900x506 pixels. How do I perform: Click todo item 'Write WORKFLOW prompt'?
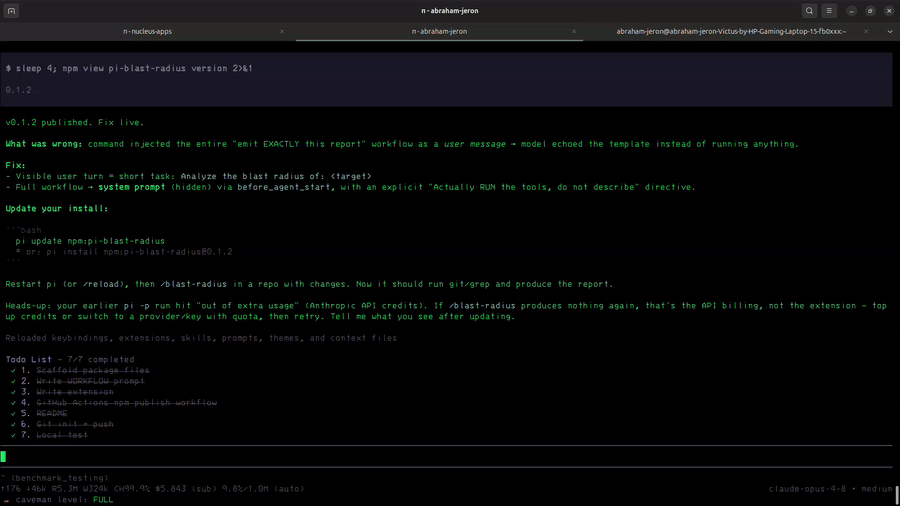click(x=90, y=382)
